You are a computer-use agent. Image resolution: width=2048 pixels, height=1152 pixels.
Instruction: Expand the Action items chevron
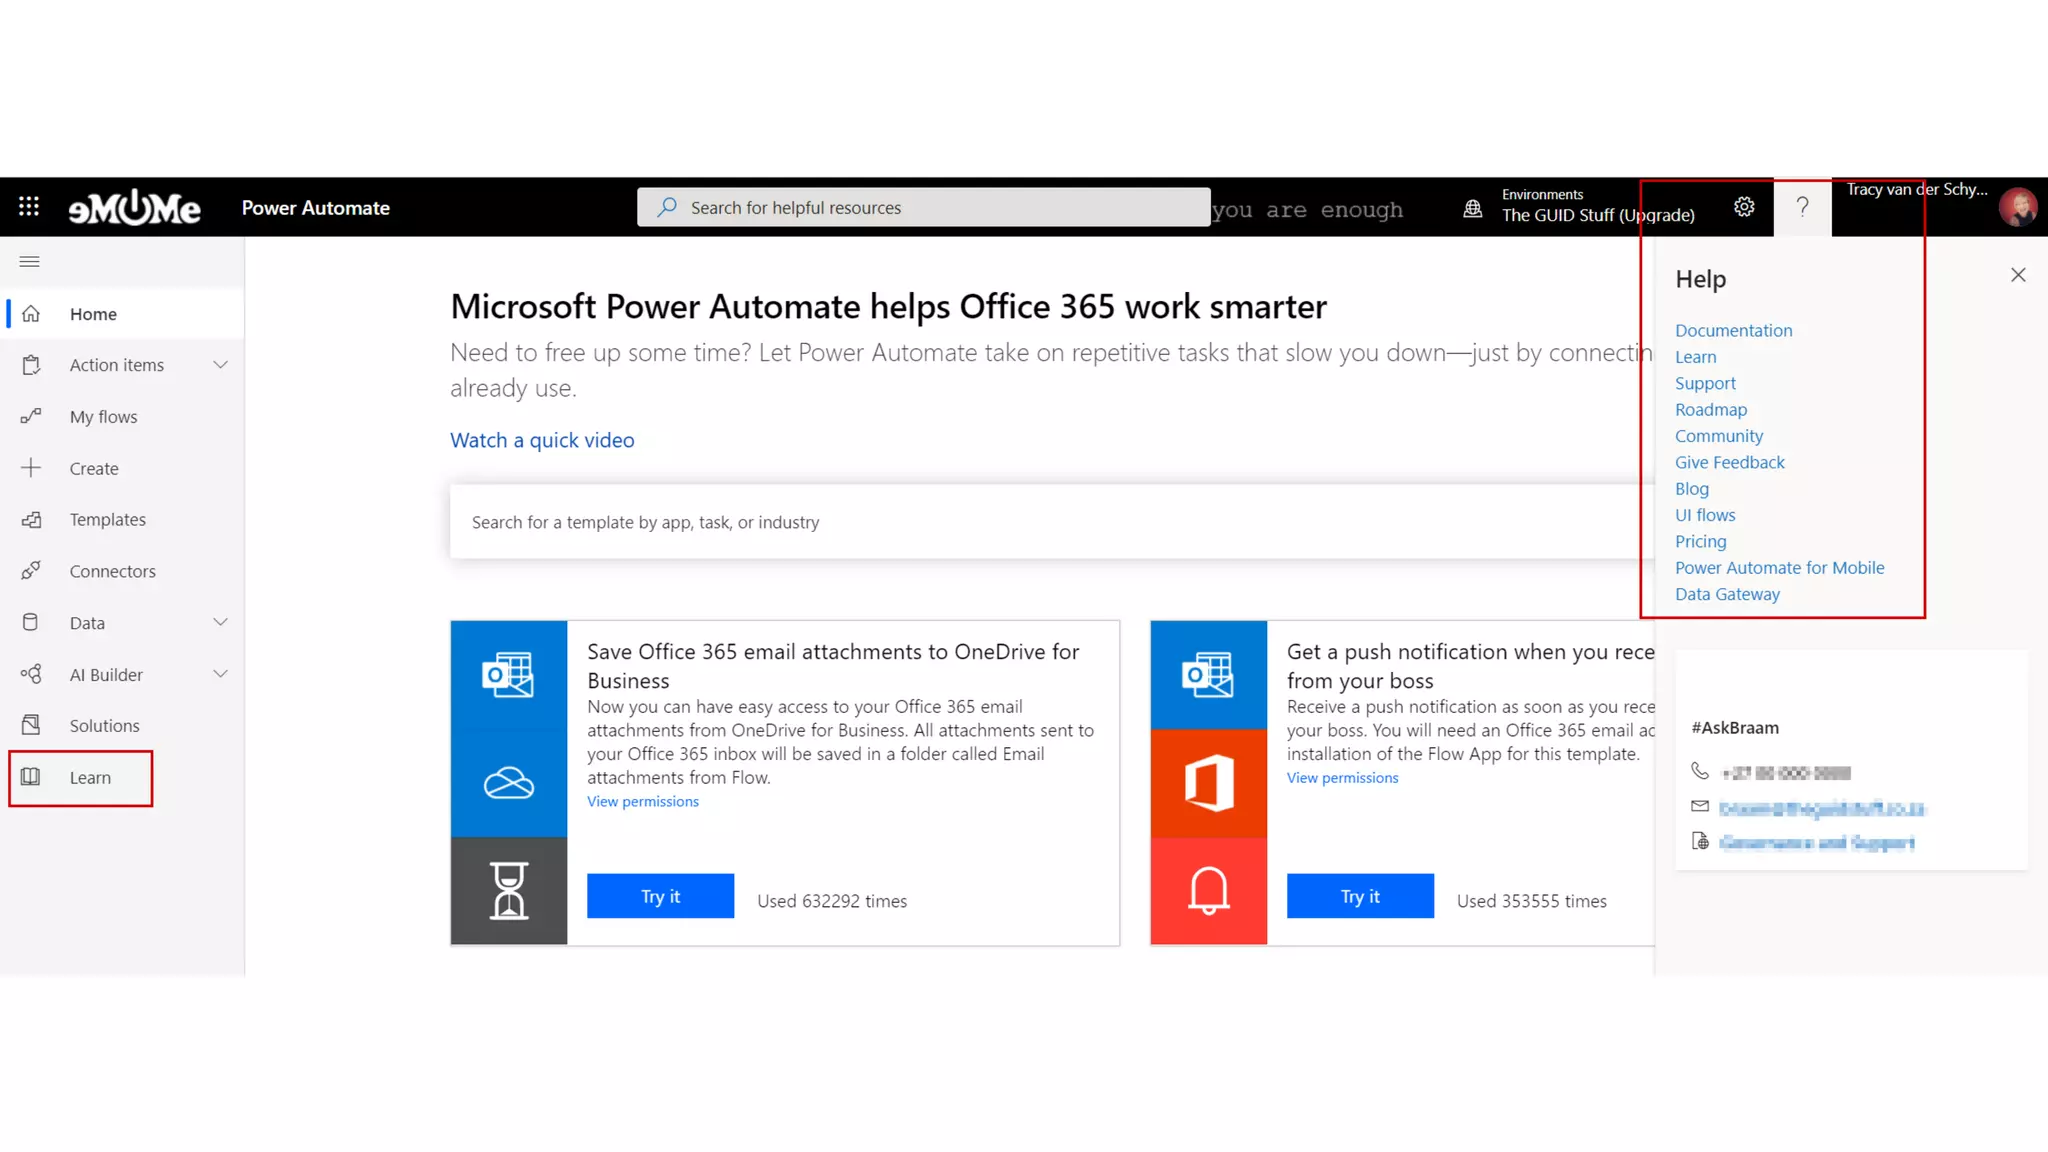click(221, 365)
